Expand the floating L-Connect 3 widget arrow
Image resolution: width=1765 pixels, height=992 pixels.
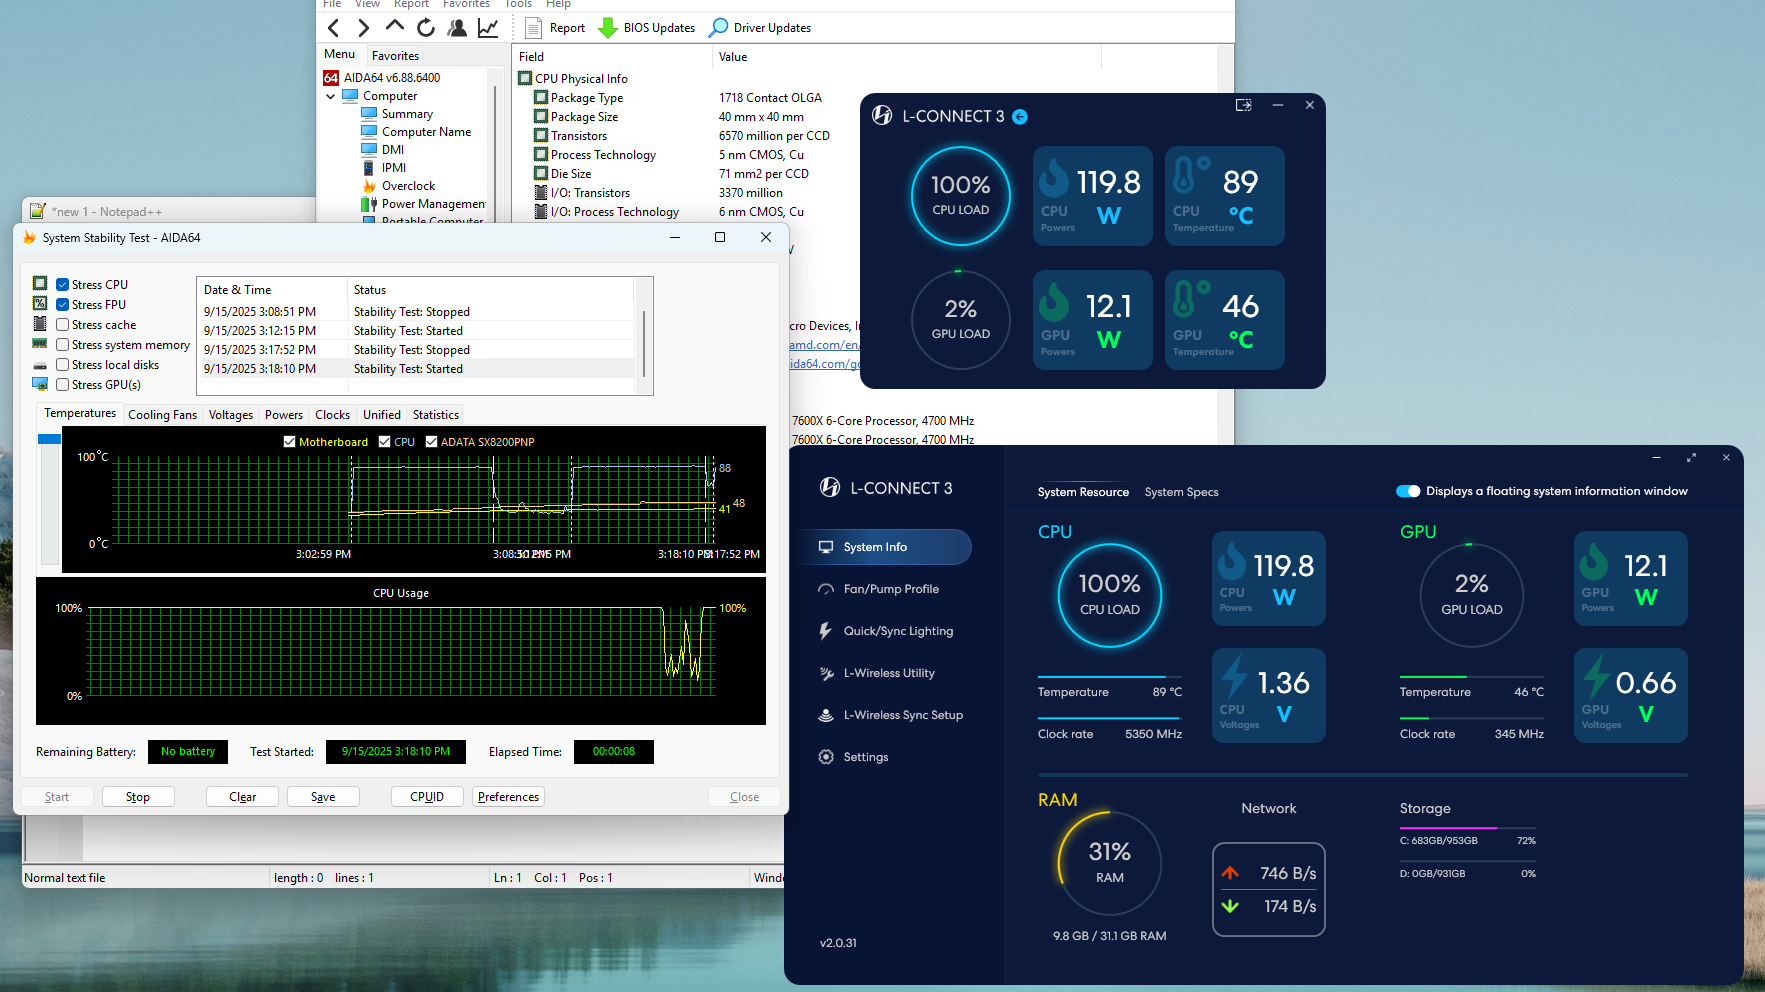point(1020,117)
